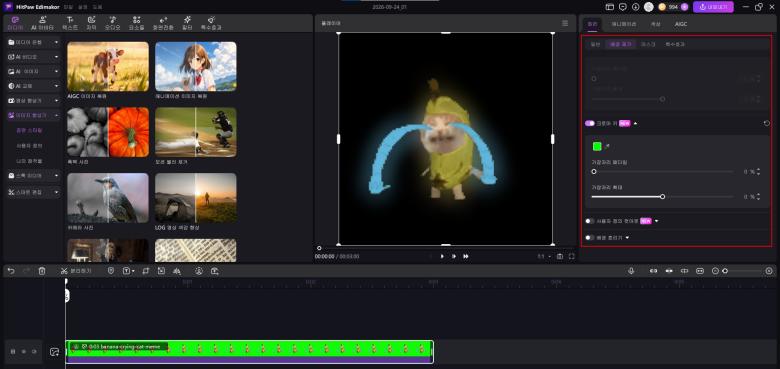
Task: Enable the custom cutout toggle with NEW badge
Action: coord(590,221)
